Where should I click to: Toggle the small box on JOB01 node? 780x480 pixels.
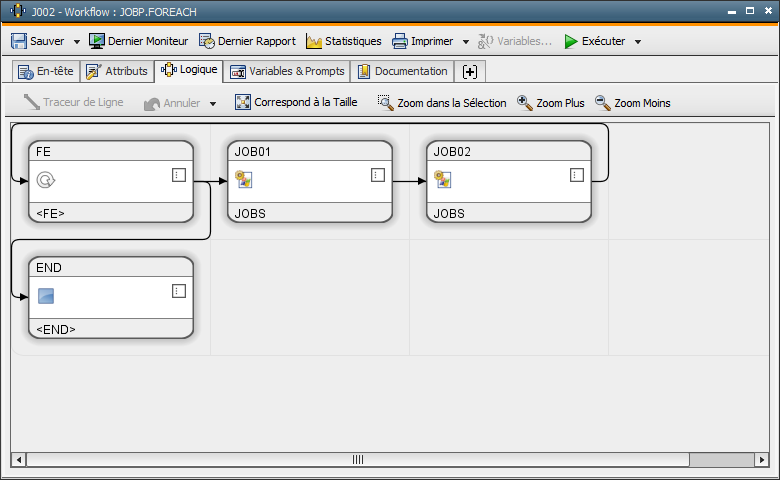378,175
